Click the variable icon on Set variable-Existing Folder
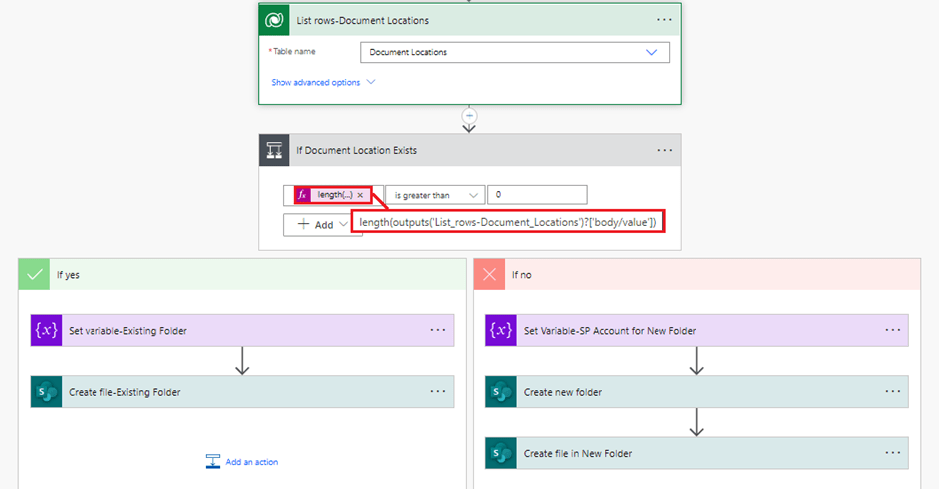Image resolution: width=939 pixels, height=489 pixels. tap(46, 330)
